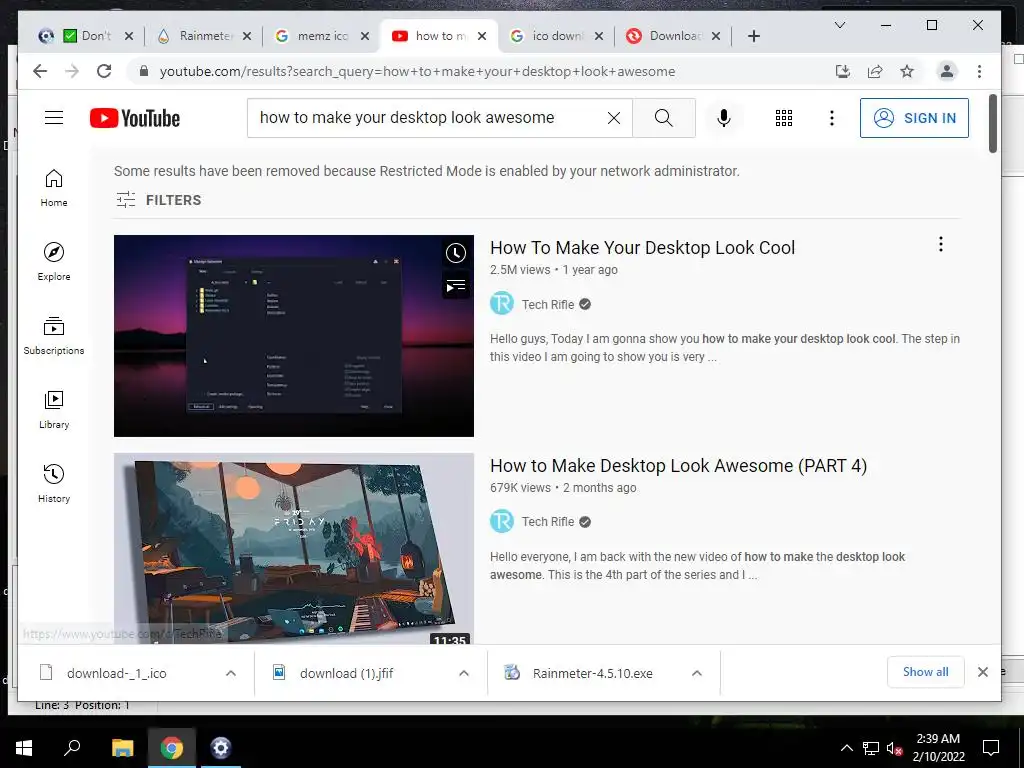Open options menu for Desktop Look Cool video
This screenshot has height=768, width=1024.
(x=940, y=244)
